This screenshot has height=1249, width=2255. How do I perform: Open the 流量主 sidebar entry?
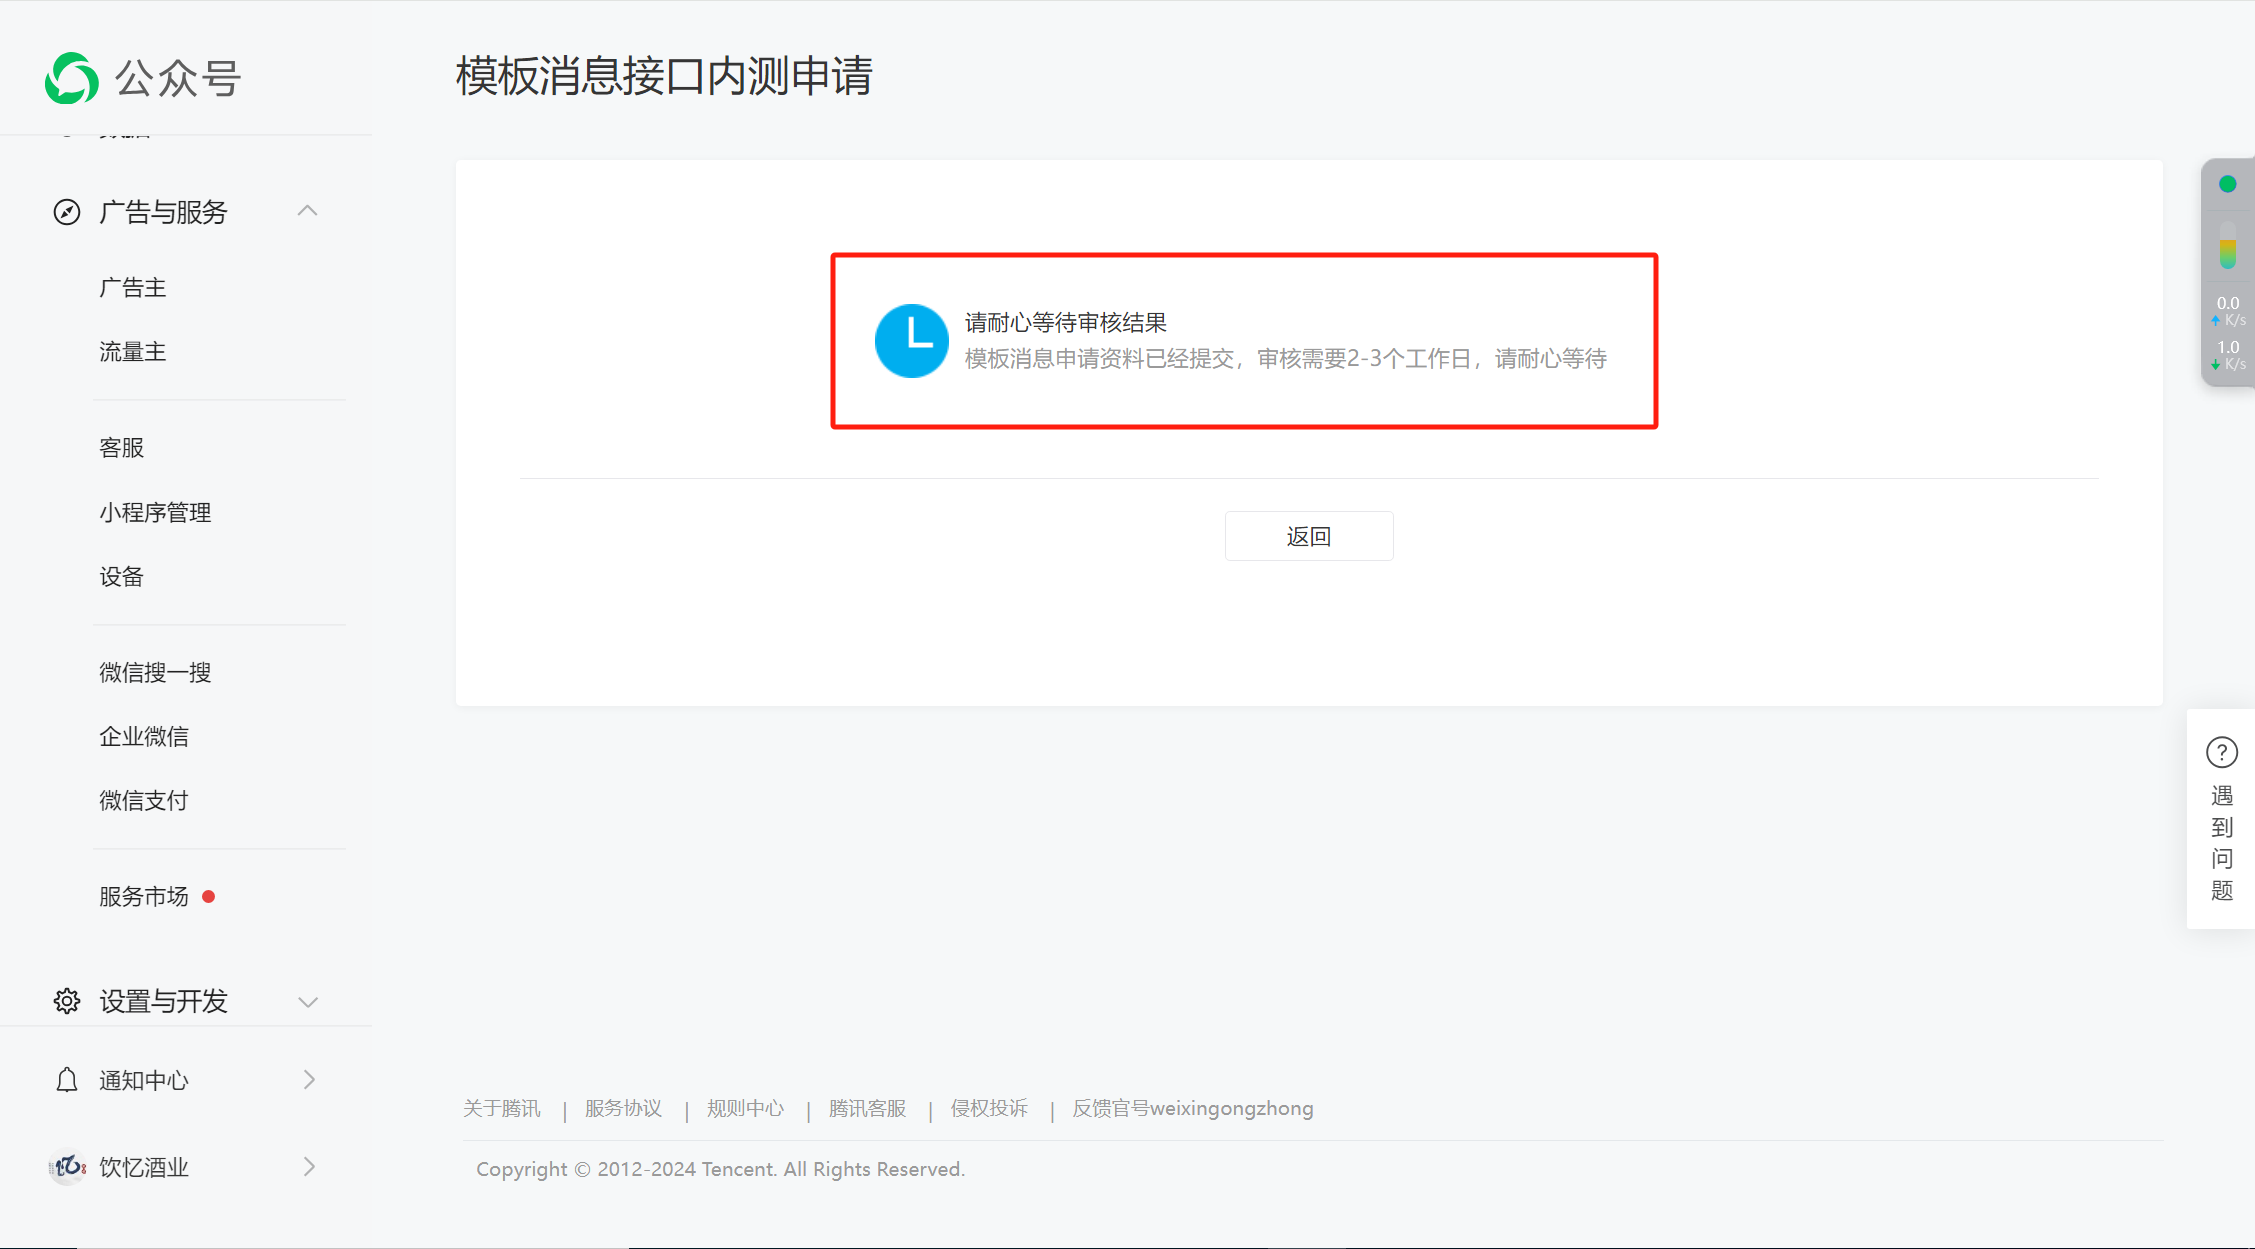[132, 352]
